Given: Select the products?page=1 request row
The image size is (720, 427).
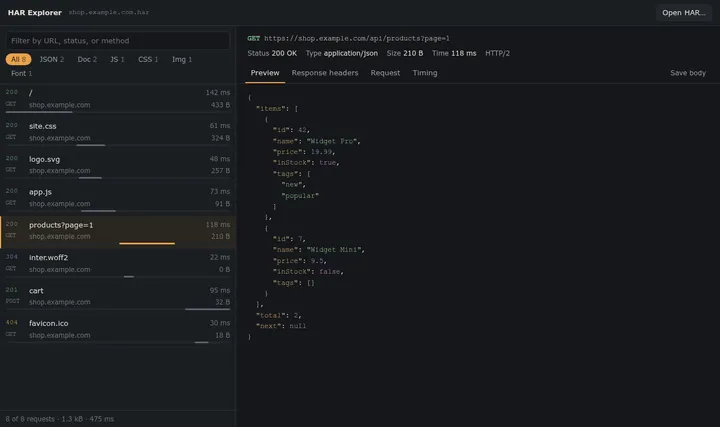Looking at the screenshot, I should (118, 231).
